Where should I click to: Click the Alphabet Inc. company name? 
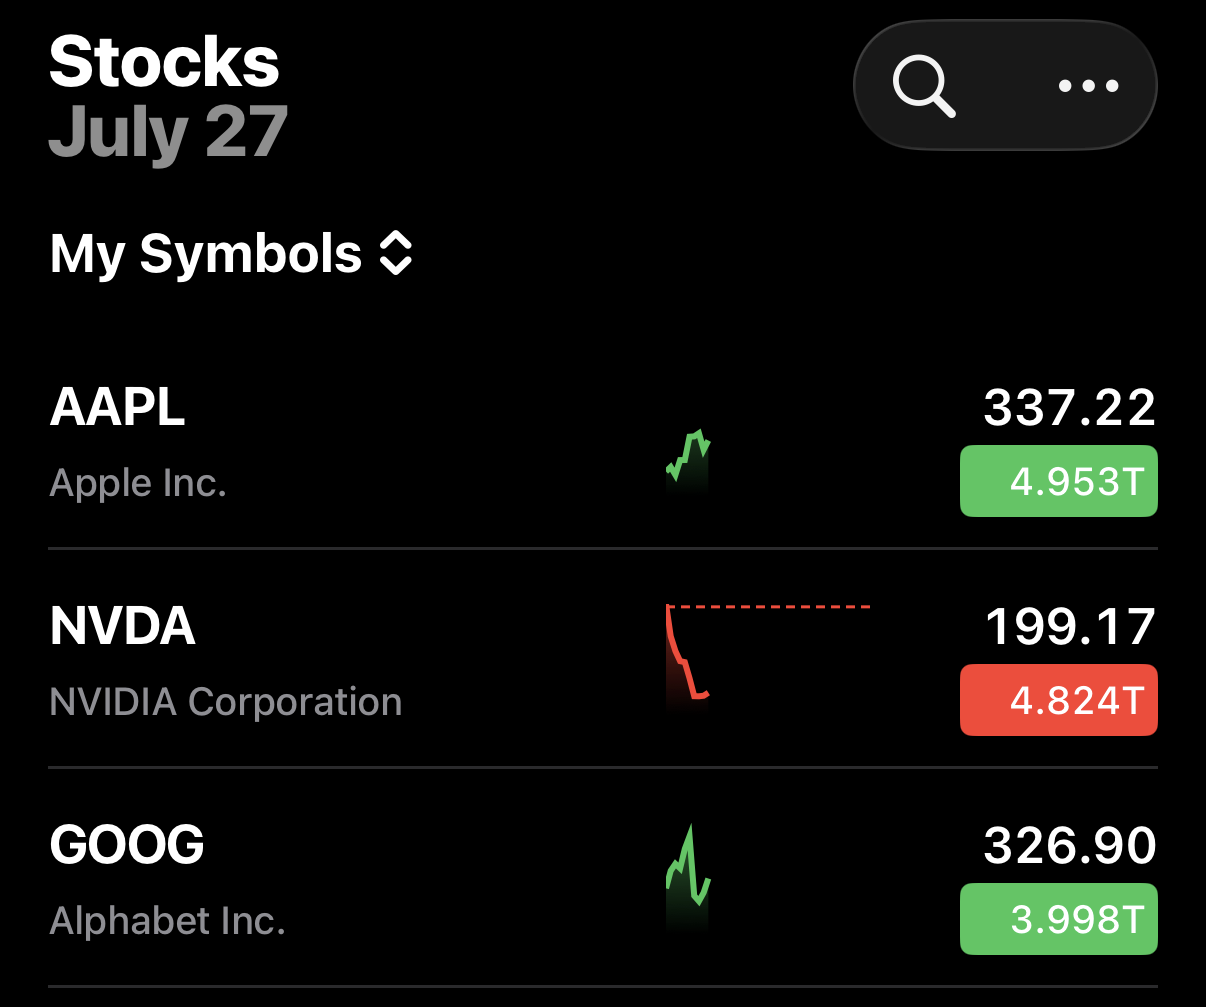[x=168, y=921]
